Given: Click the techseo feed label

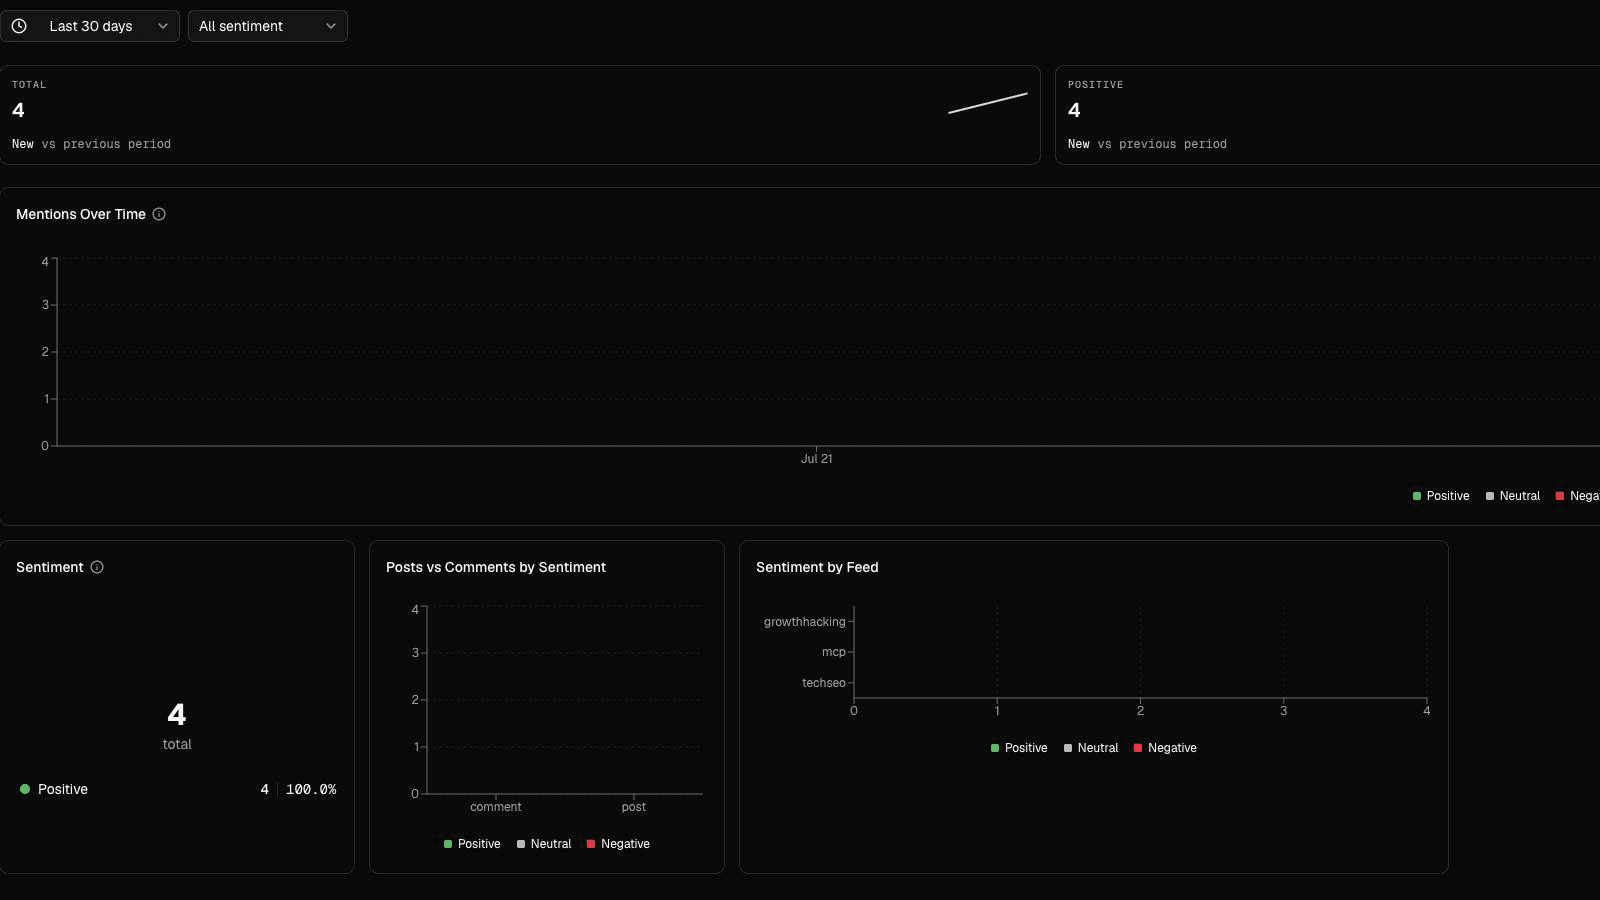Looking at the screenshot, I should (824, 683).
